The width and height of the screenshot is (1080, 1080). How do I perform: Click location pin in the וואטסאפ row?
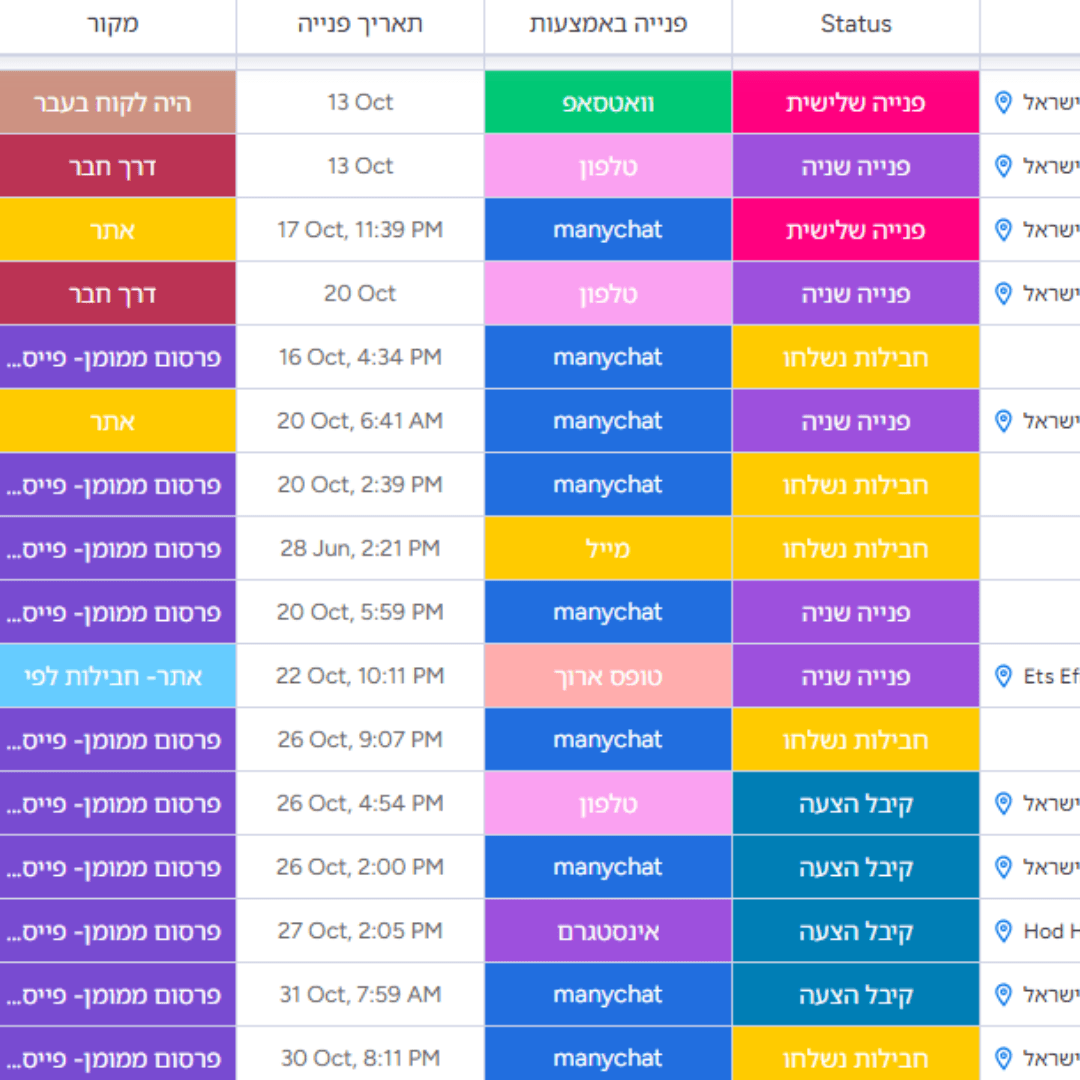click(1004, 102)
